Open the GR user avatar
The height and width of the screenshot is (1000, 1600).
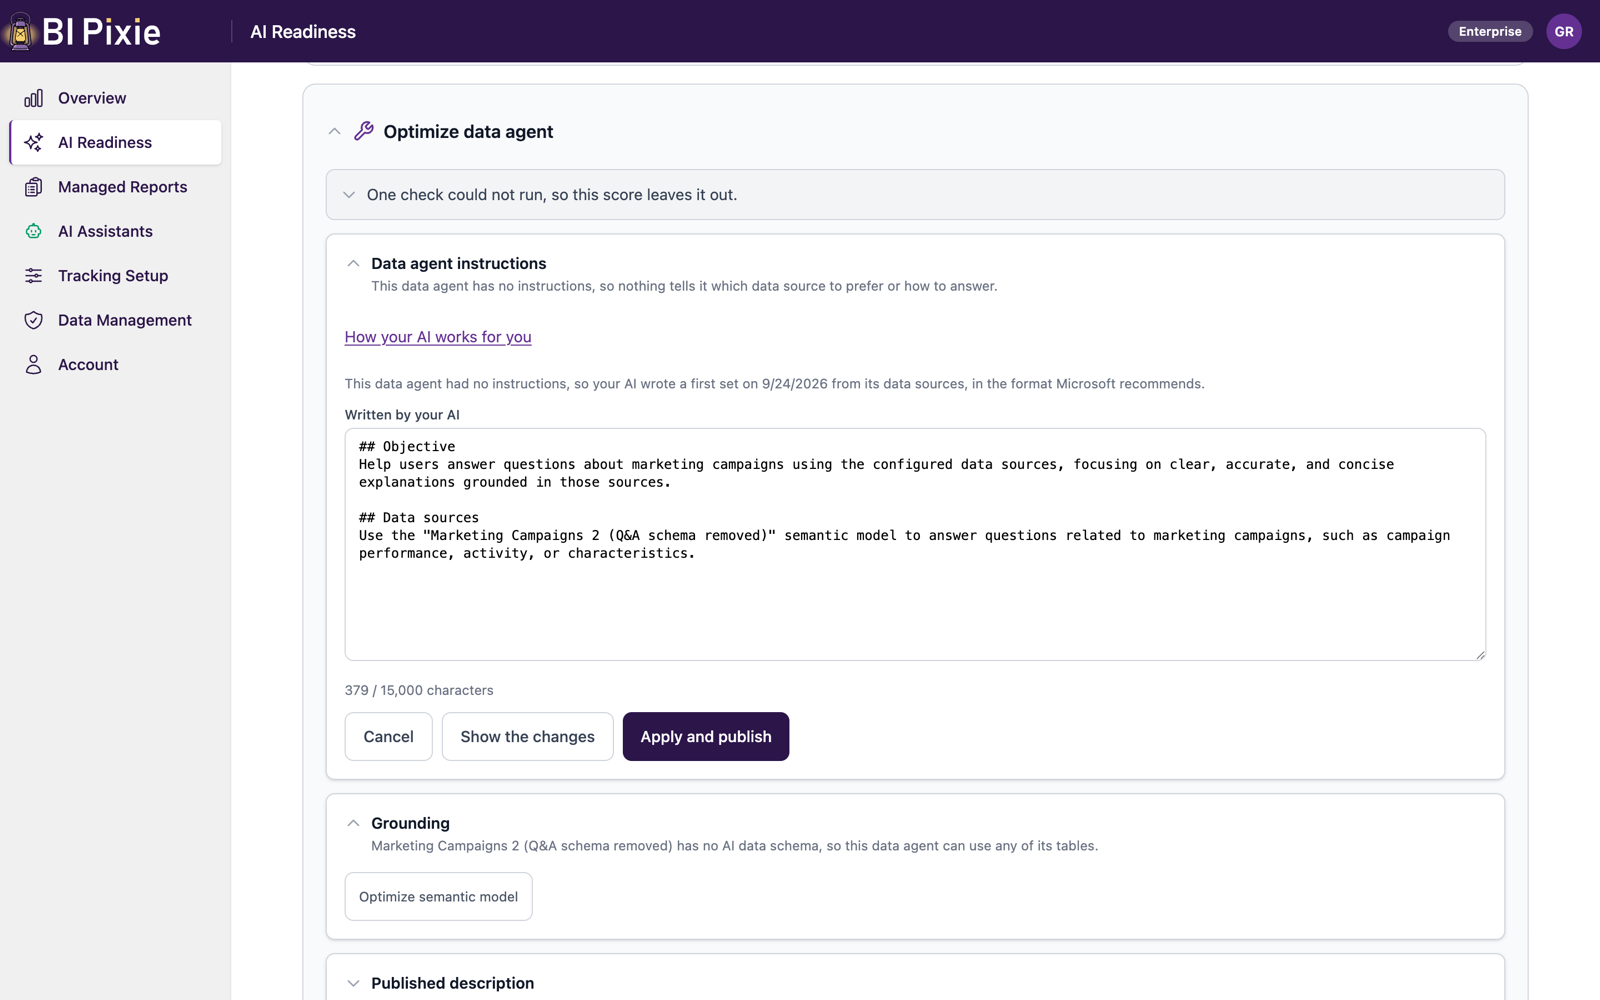(1564, 31)
